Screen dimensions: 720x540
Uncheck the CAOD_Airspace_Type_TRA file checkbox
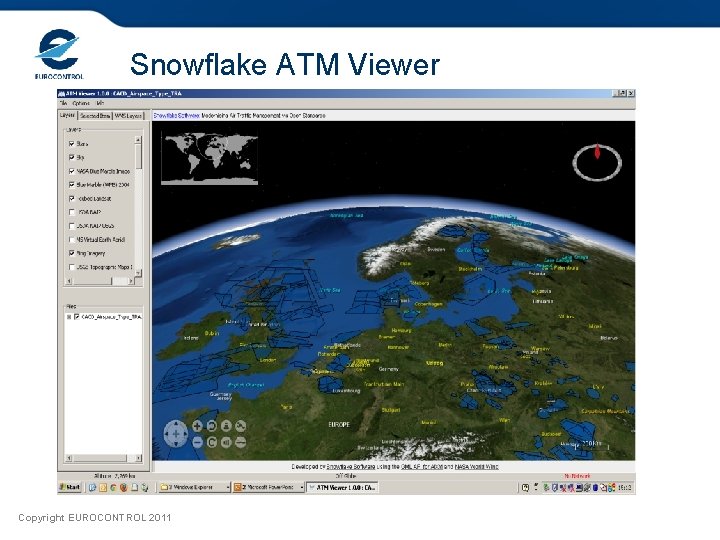77,317
